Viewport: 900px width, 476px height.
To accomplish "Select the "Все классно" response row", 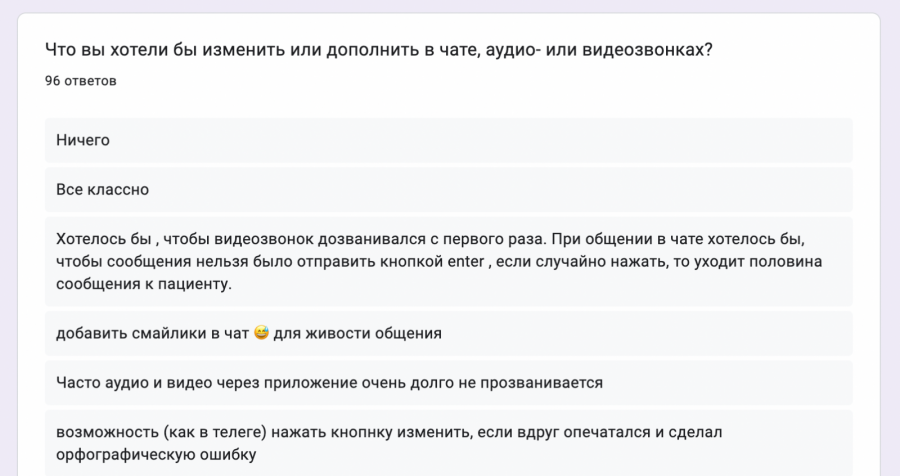I will click(x=449, y=189).
